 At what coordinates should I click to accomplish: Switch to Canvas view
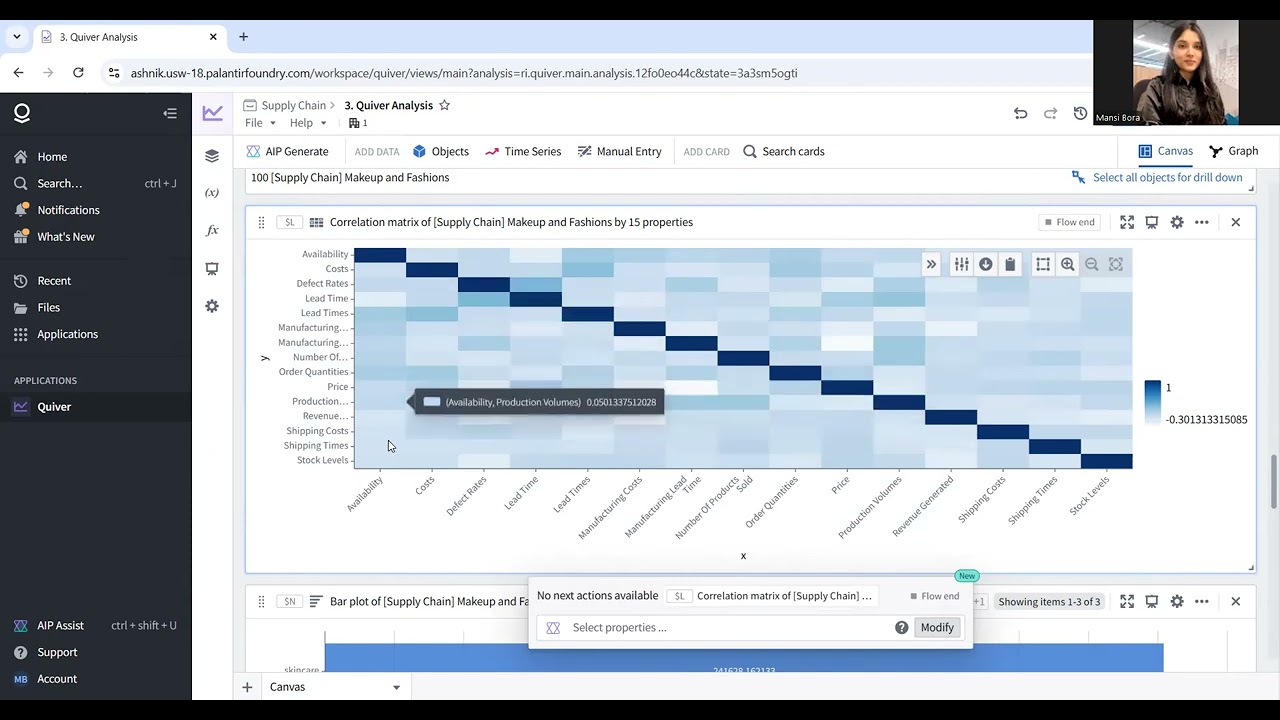(1165, 151)
